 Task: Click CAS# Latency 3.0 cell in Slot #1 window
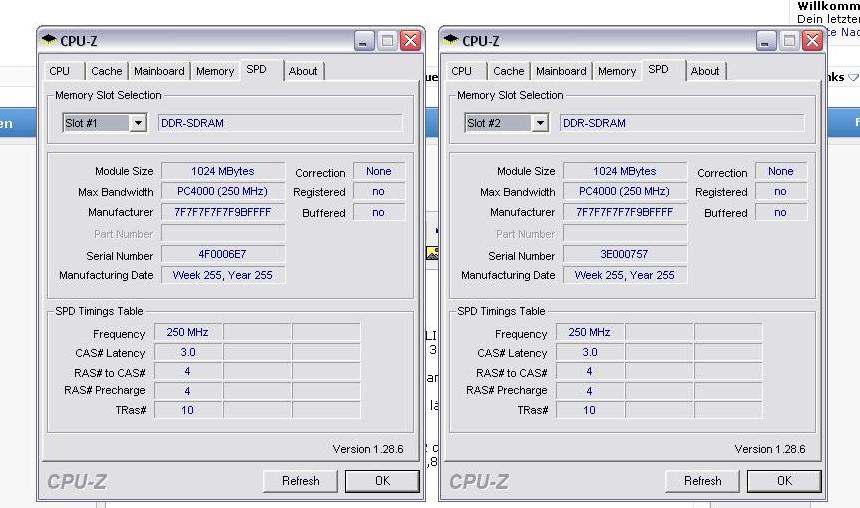pyautogui.click(x=188, y=352)
